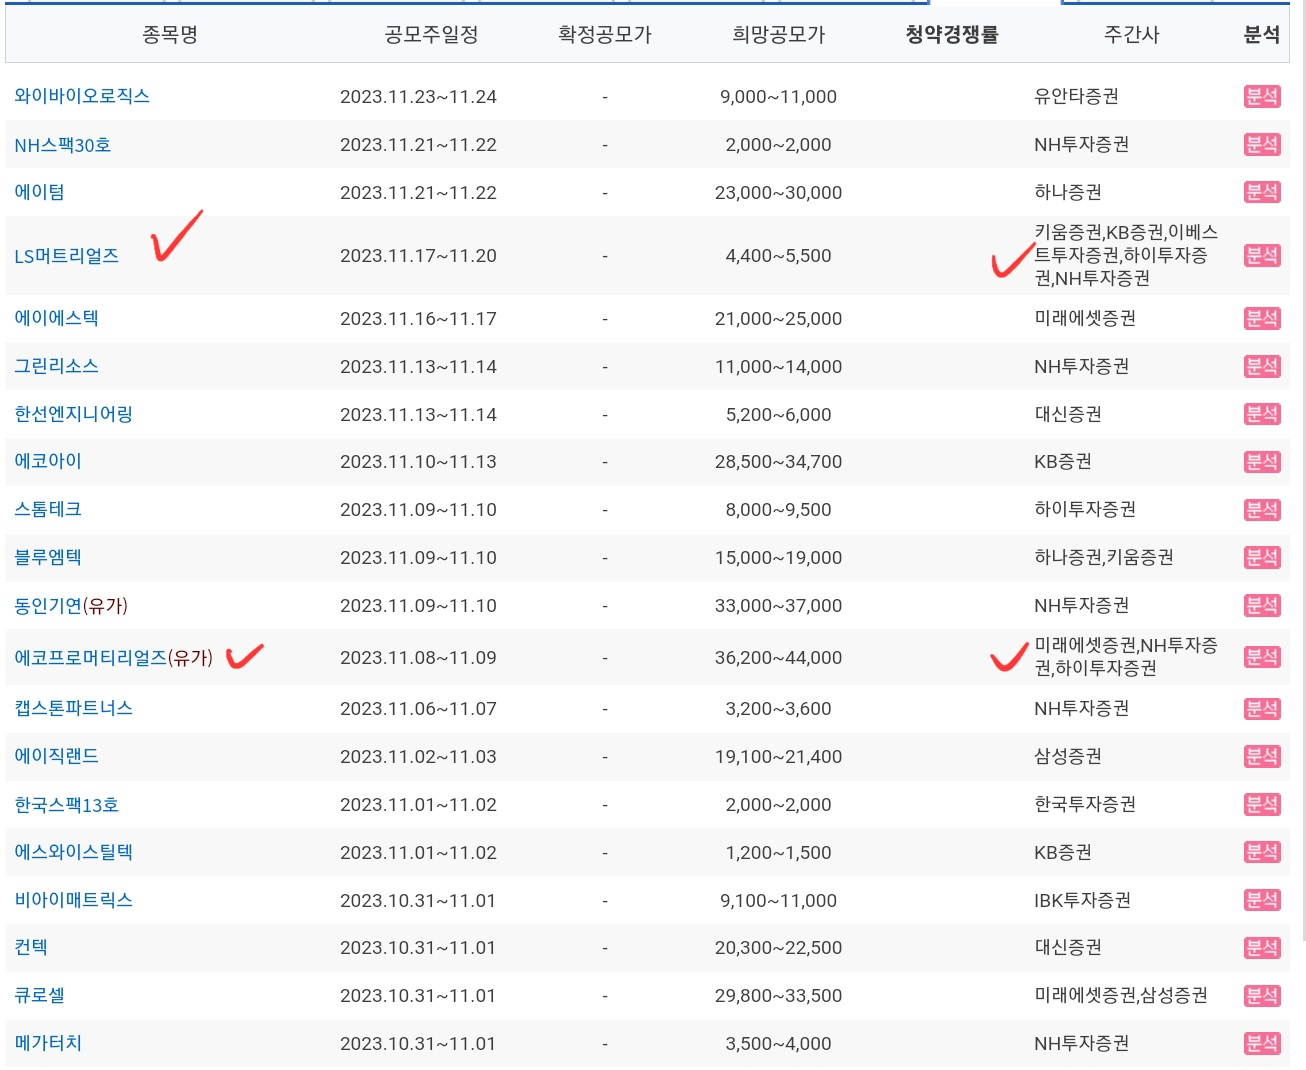Click the 공모주일정 column header

click(x=432, y=35)
